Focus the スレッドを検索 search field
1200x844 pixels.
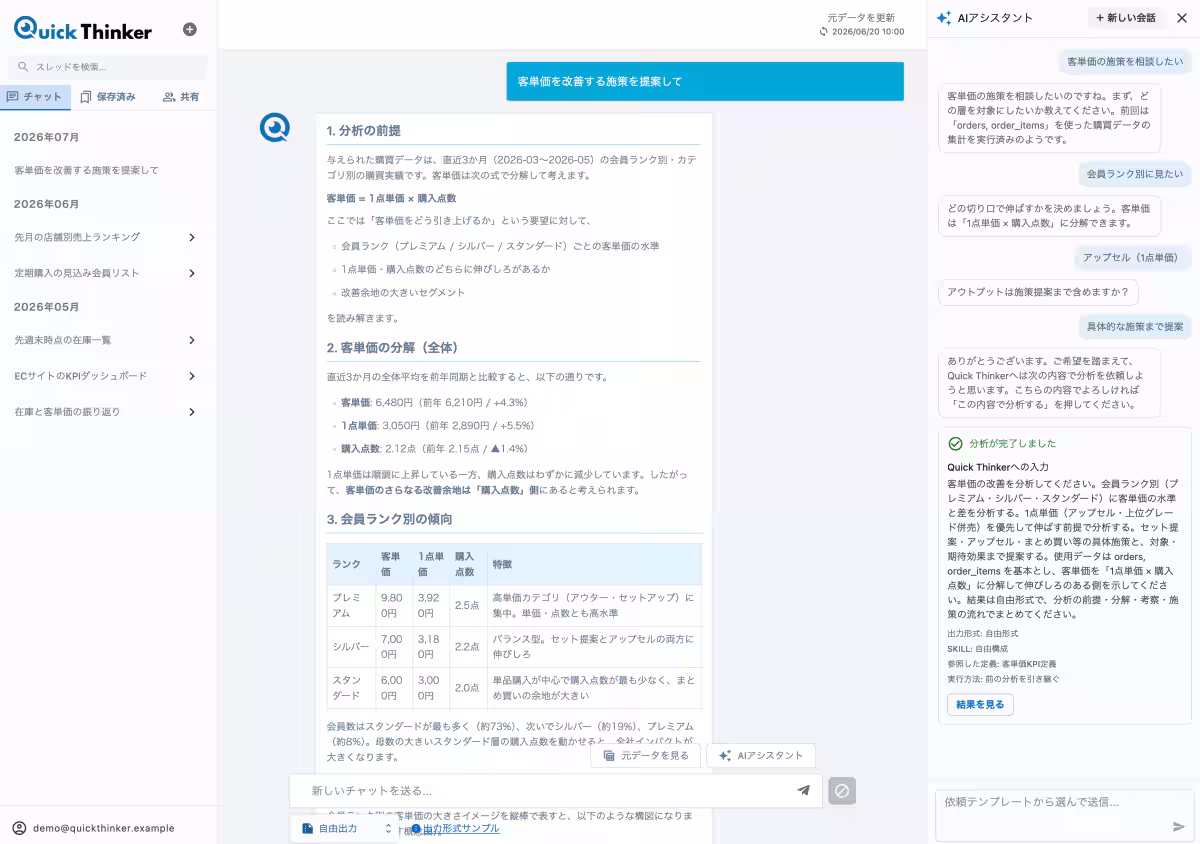point(108,67)
